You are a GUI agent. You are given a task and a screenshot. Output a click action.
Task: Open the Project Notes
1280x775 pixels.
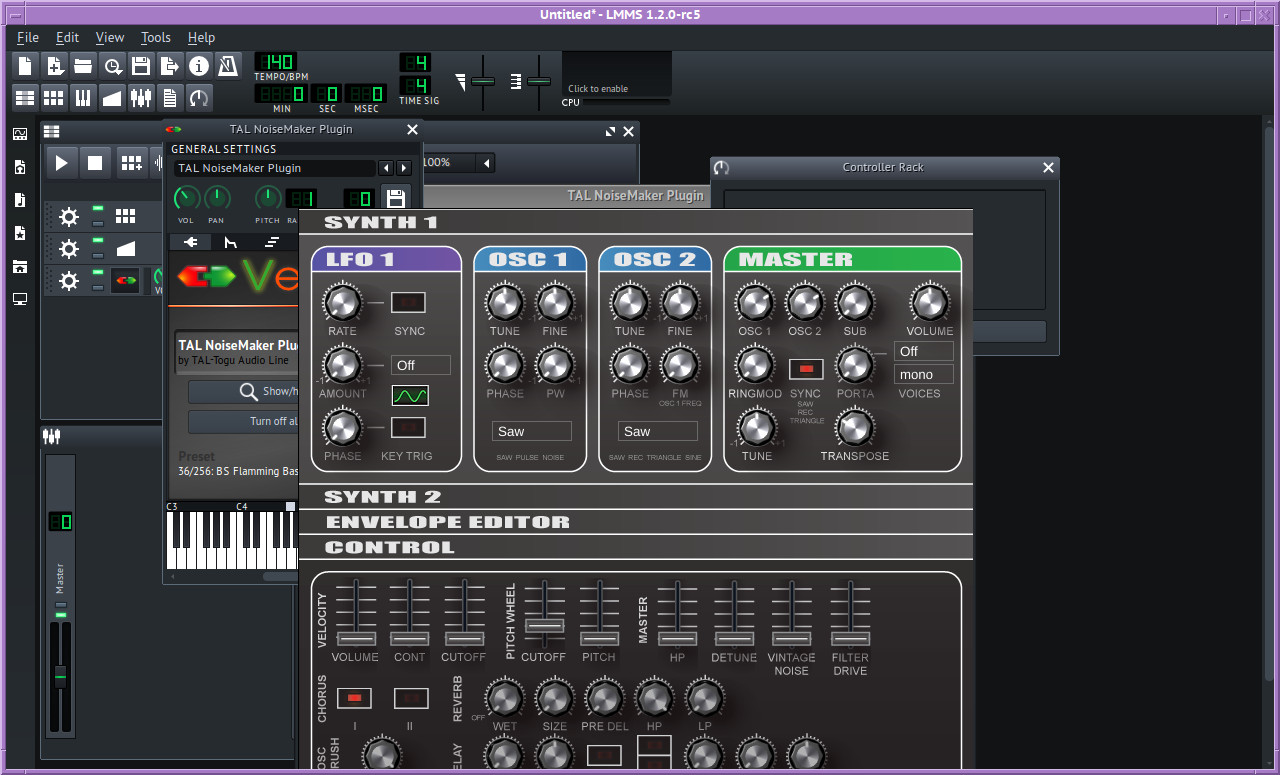click(168, 97)
